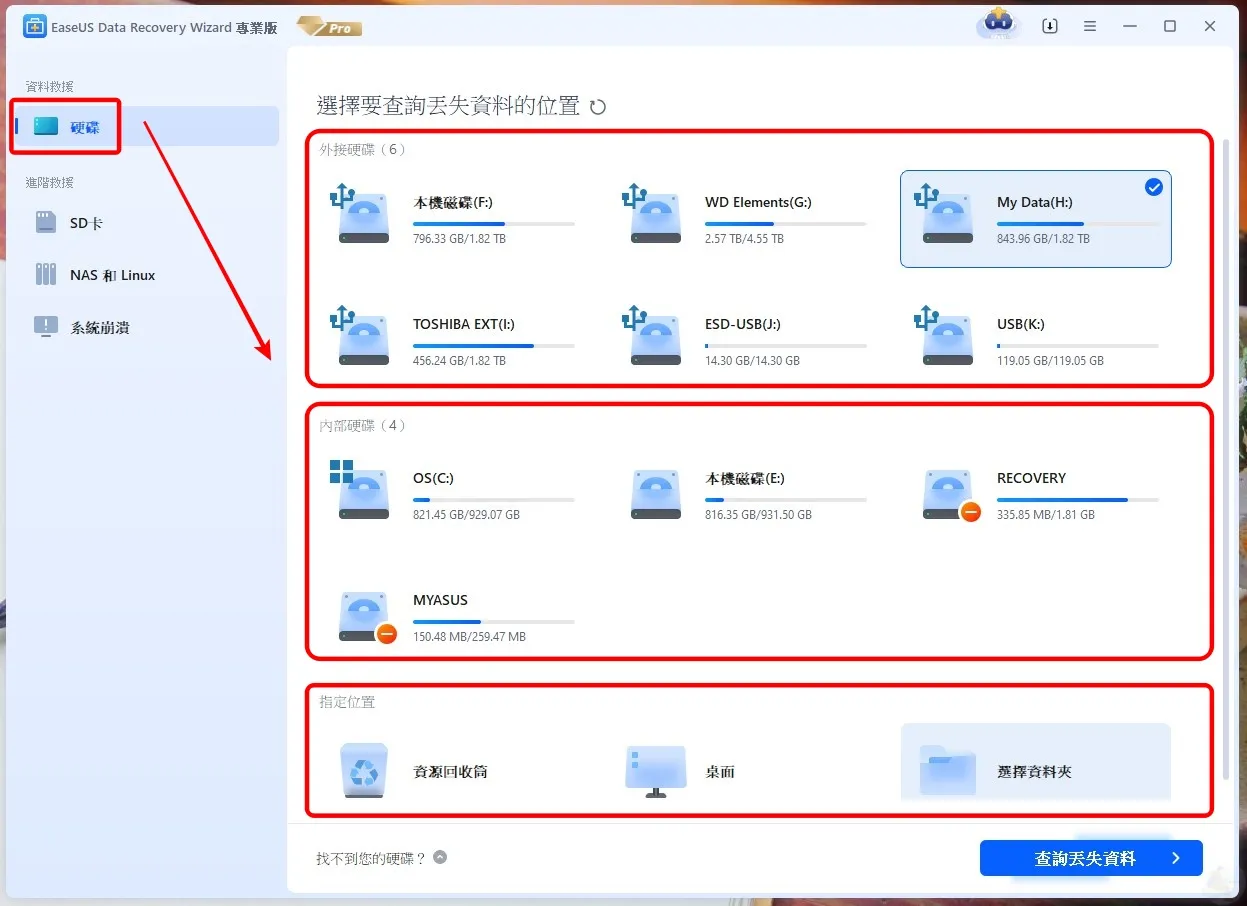This screenshot has width=1247, height=906.
Task: Click the WD Elements(G:) drive name
Action: click(758, 203)
